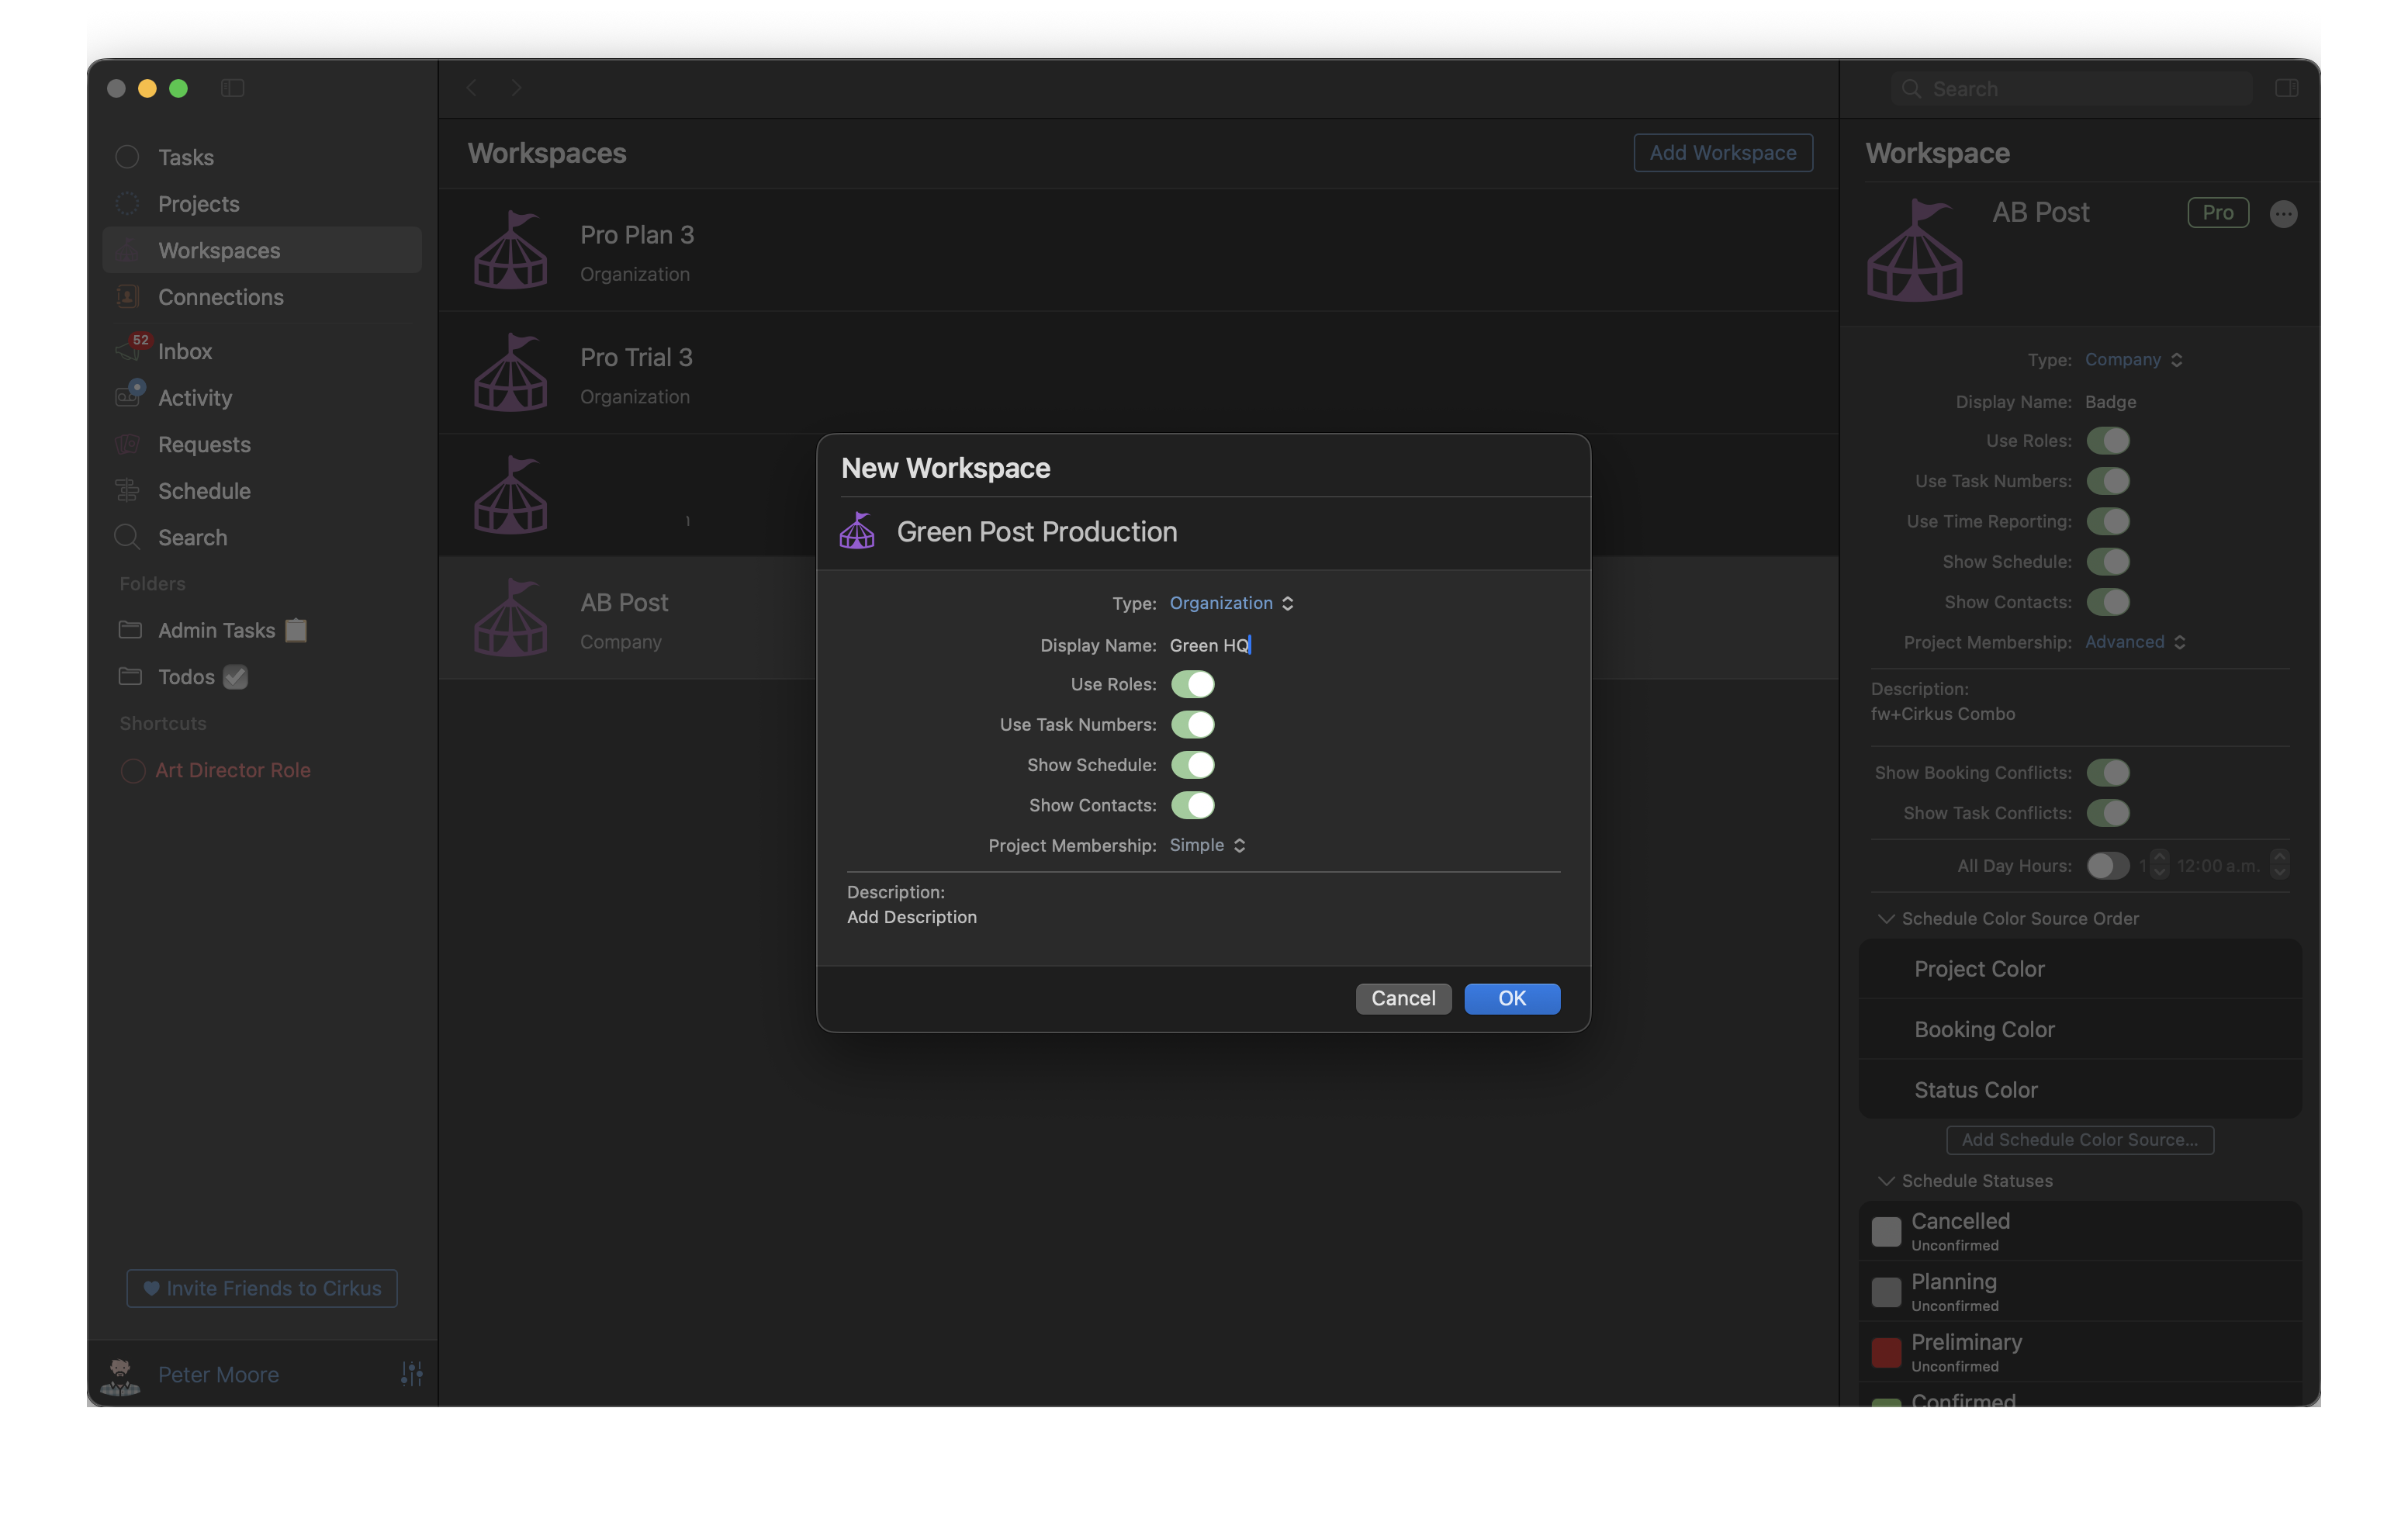The width and height of the screenshot is (2408, 1522).
Task: Click the Schedule signpost icon in sidebar
Action: coord(127,490)
